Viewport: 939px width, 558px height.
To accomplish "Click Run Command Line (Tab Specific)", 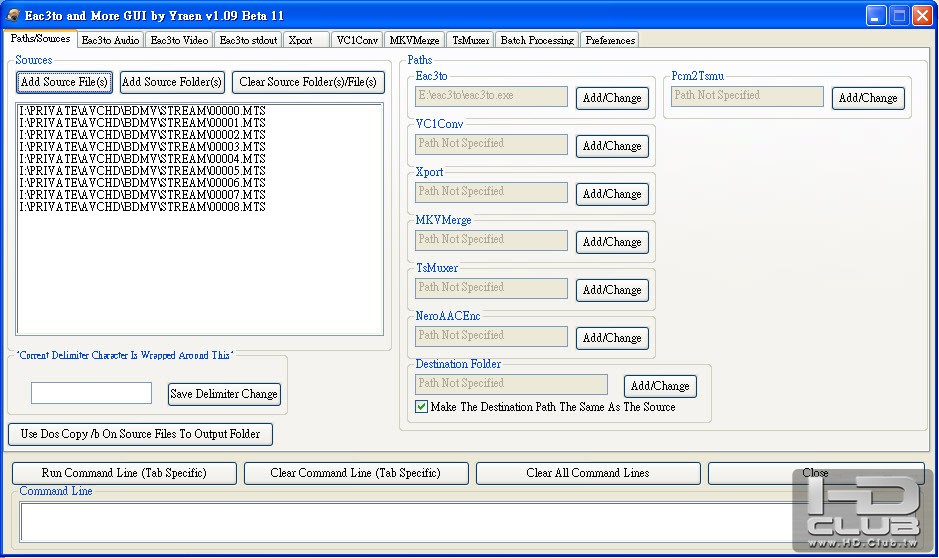I will click(124, 473).
